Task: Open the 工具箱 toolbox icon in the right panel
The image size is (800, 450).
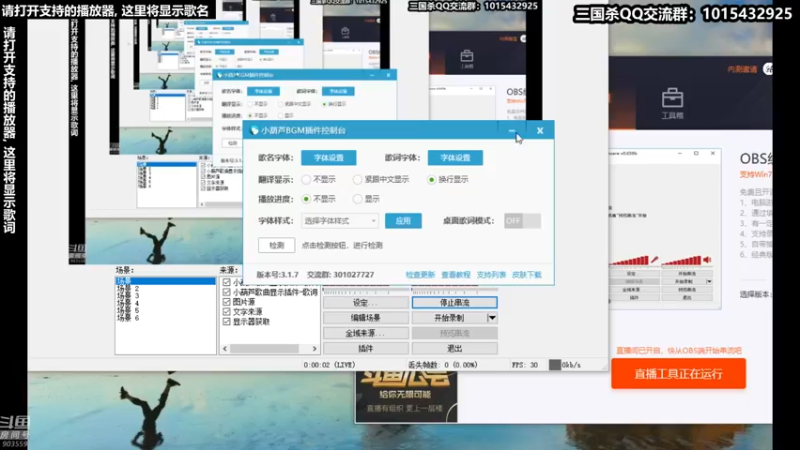Action: pos(672,104)
